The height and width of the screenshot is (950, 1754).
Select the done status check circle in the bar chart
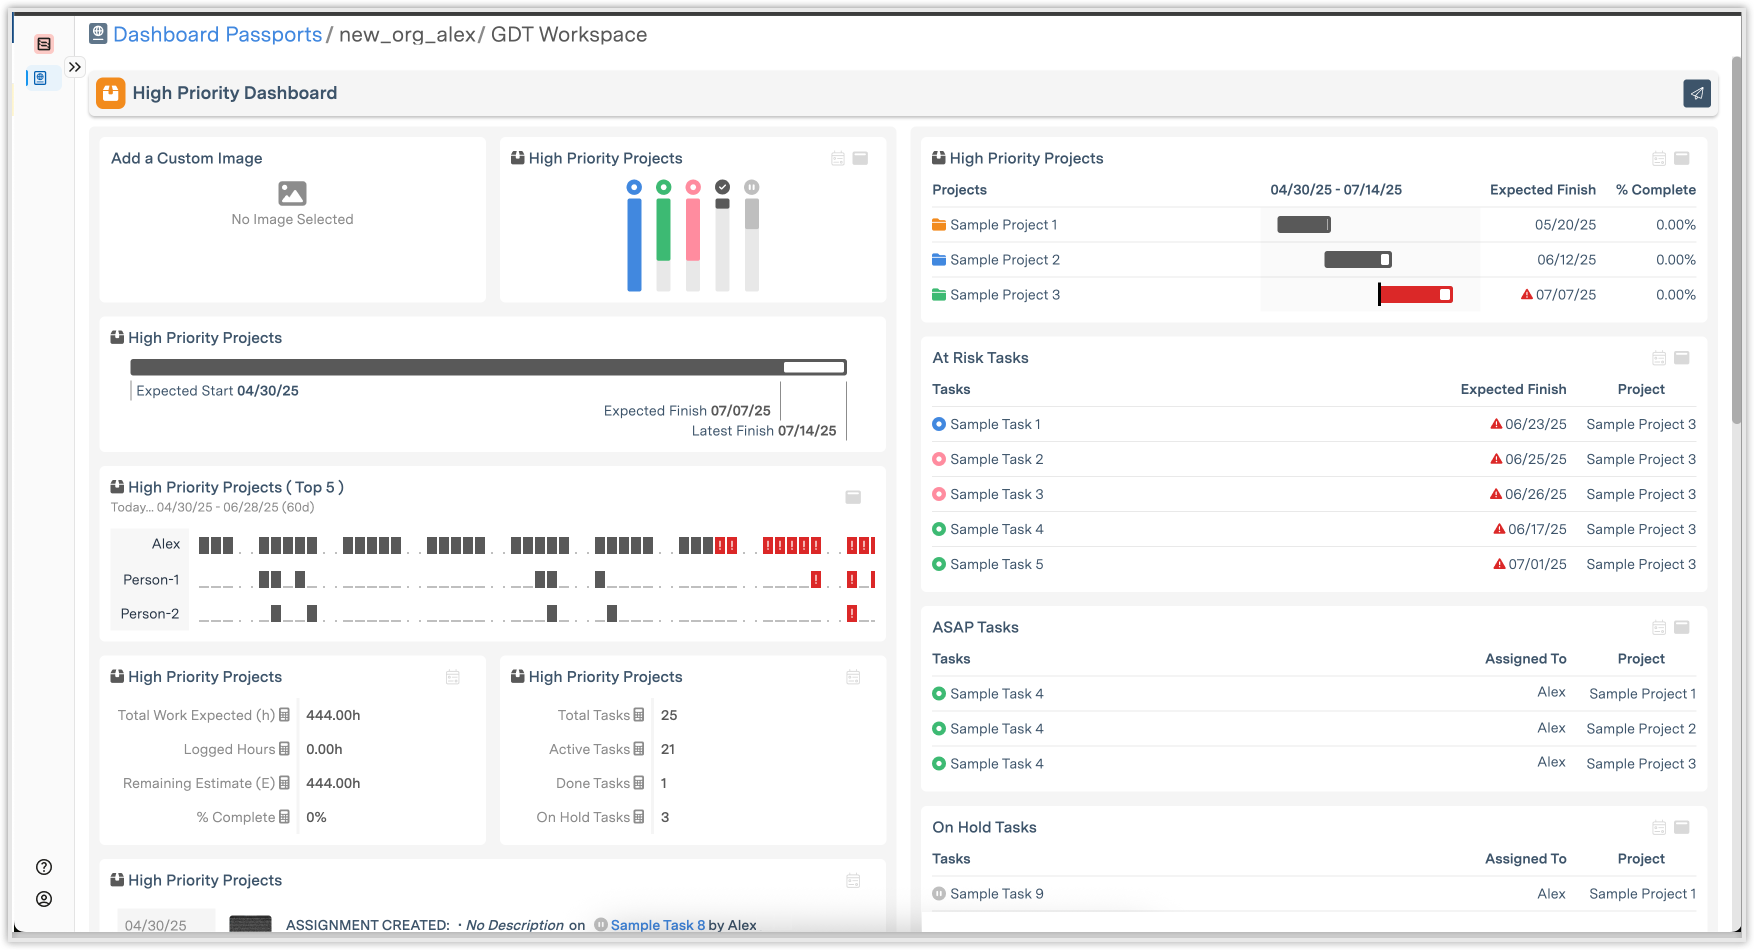click(x=722, y=187)
